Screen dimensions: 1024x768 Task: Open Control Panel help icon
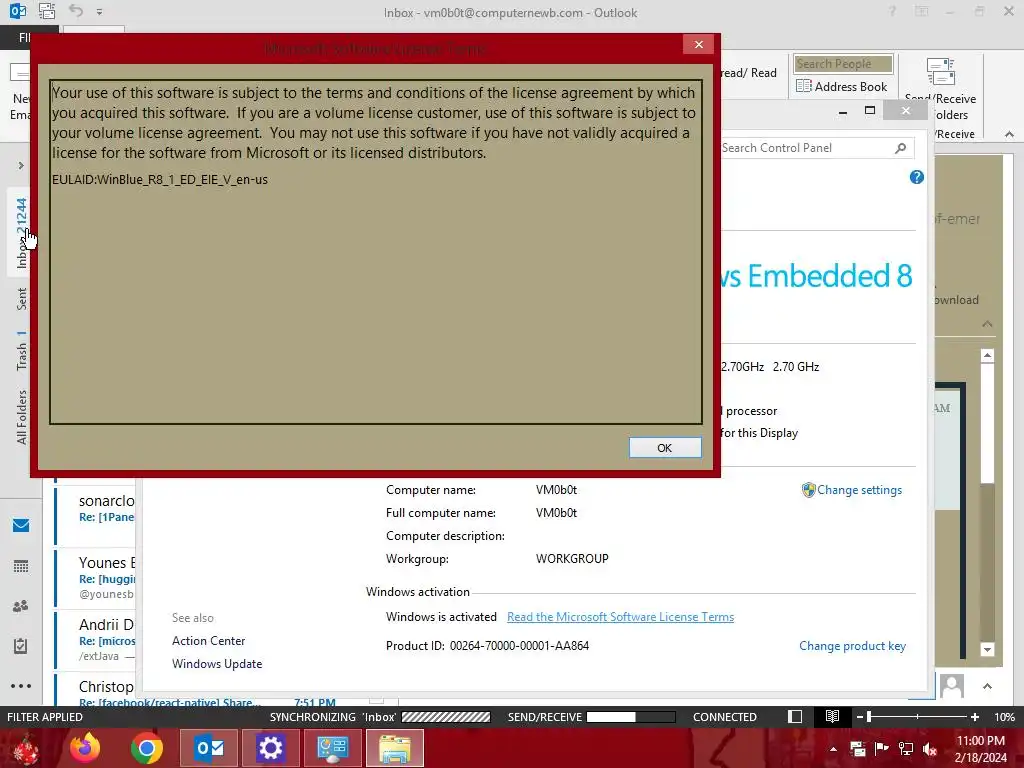pos(916,177)
